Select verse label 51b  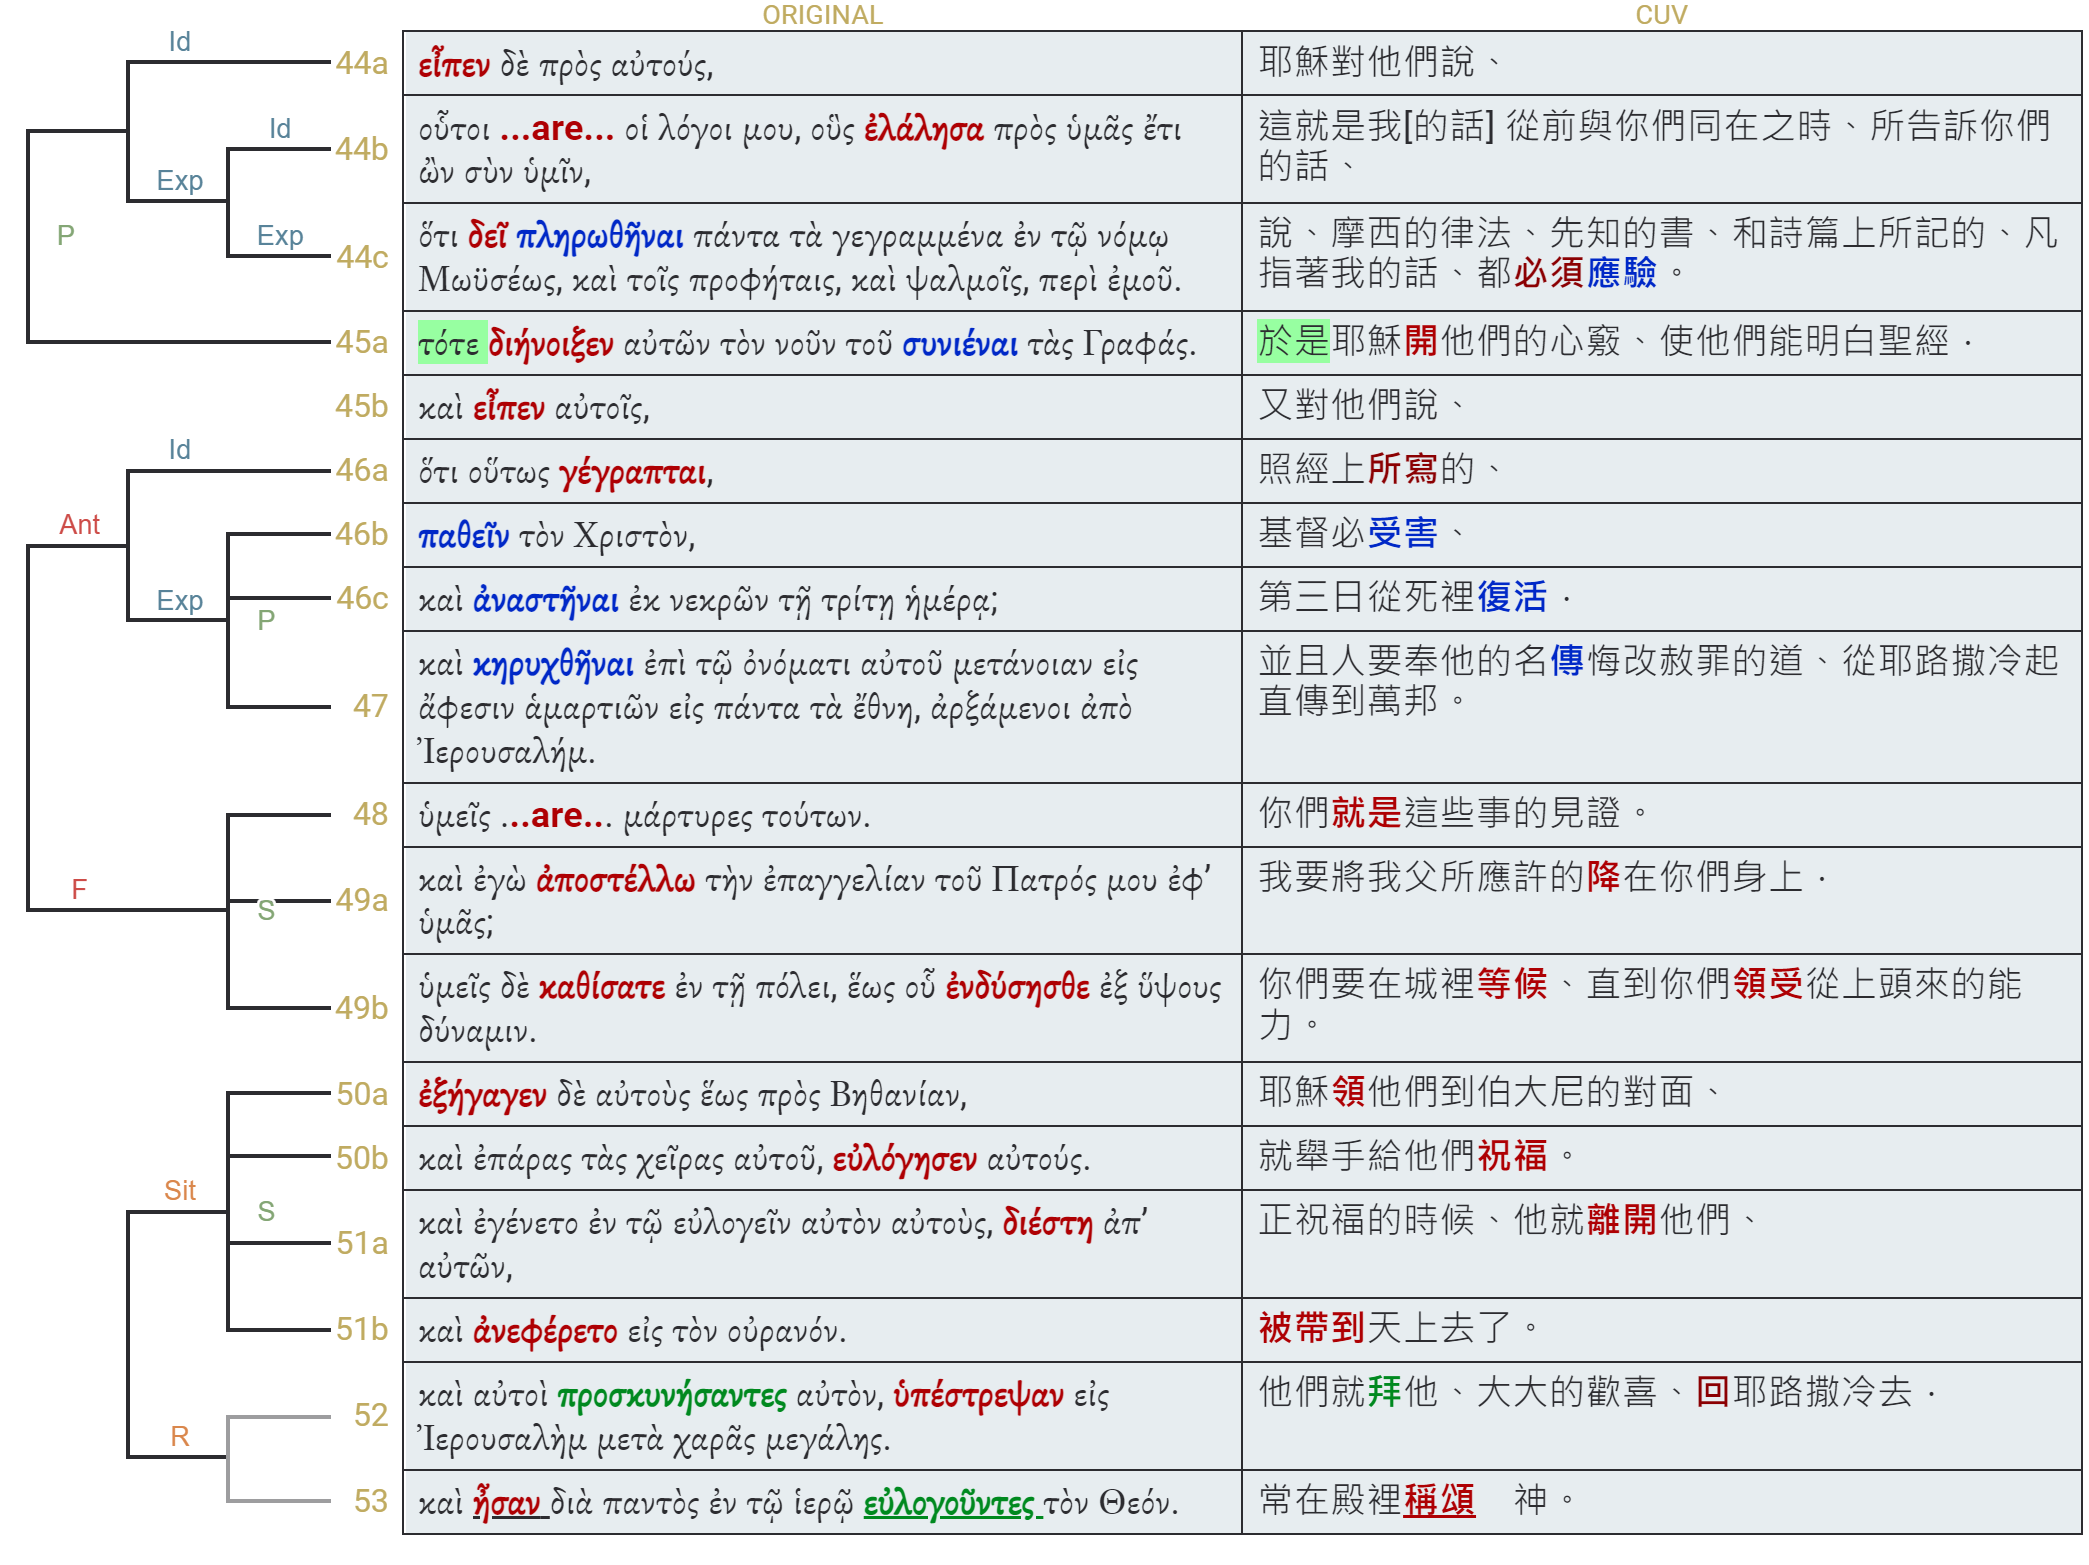pyautogui.click(x=361, y=1328)
